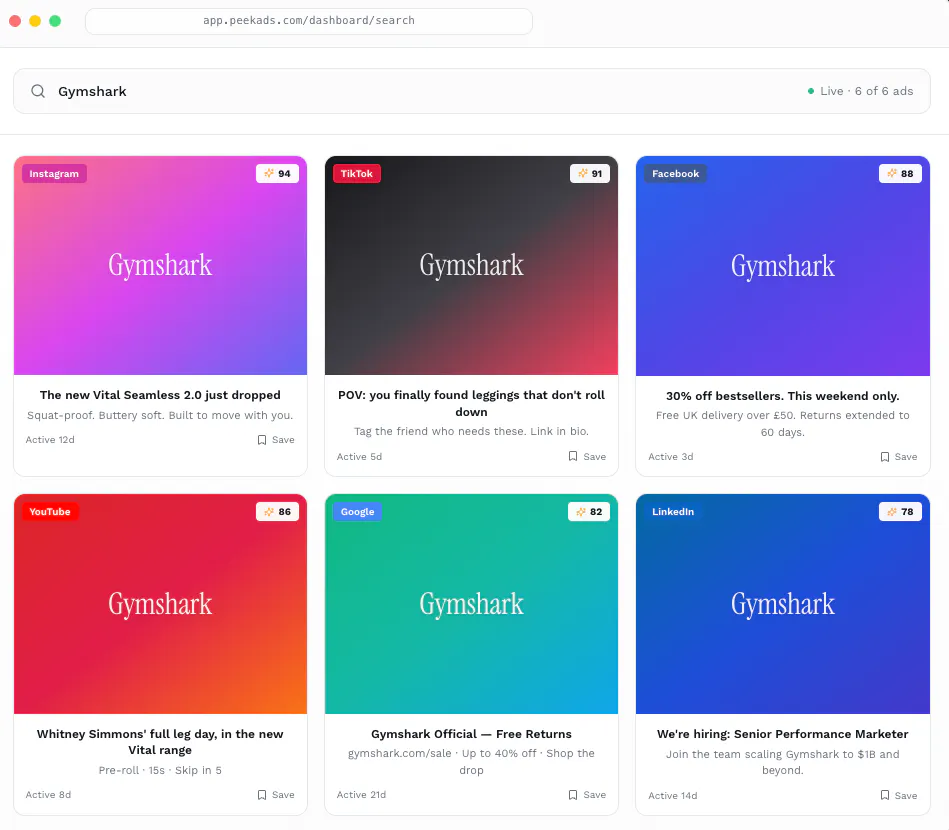This screenshot has width=949, height=830.
Task: Click the 'Active 8d' label
Action: (x=48, y=794)
